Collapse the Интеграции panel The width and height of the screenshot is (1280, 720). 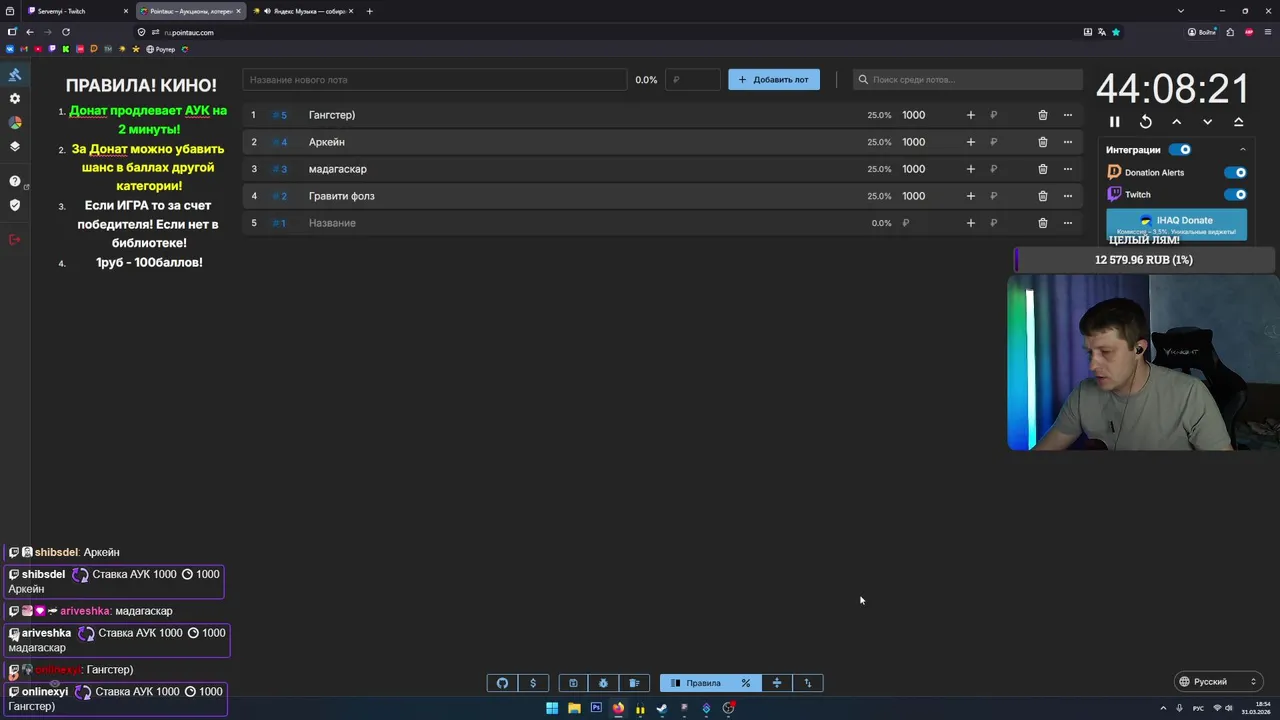click(x=1243, y=150)
